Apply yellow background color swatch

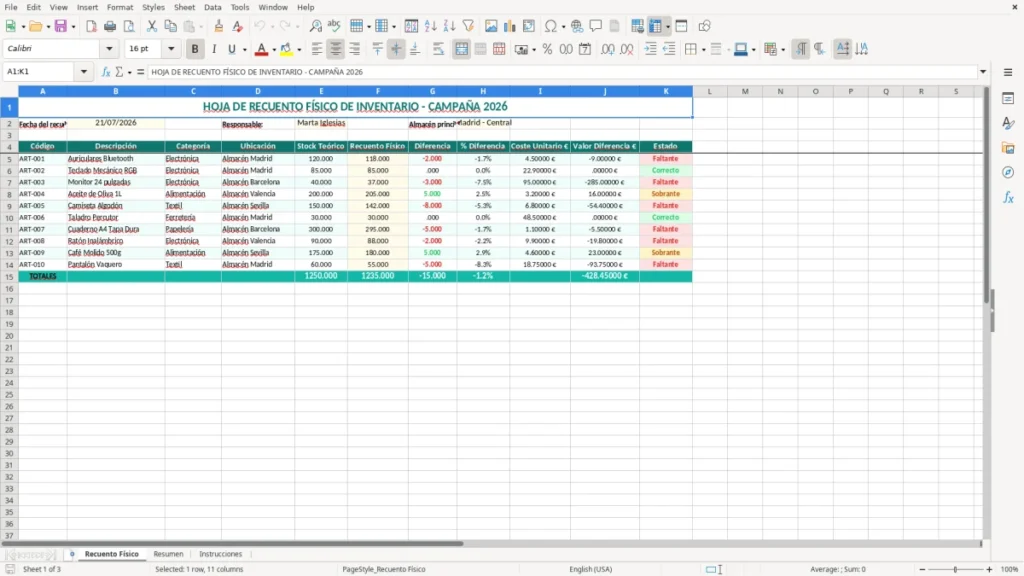tap(286, 49)
